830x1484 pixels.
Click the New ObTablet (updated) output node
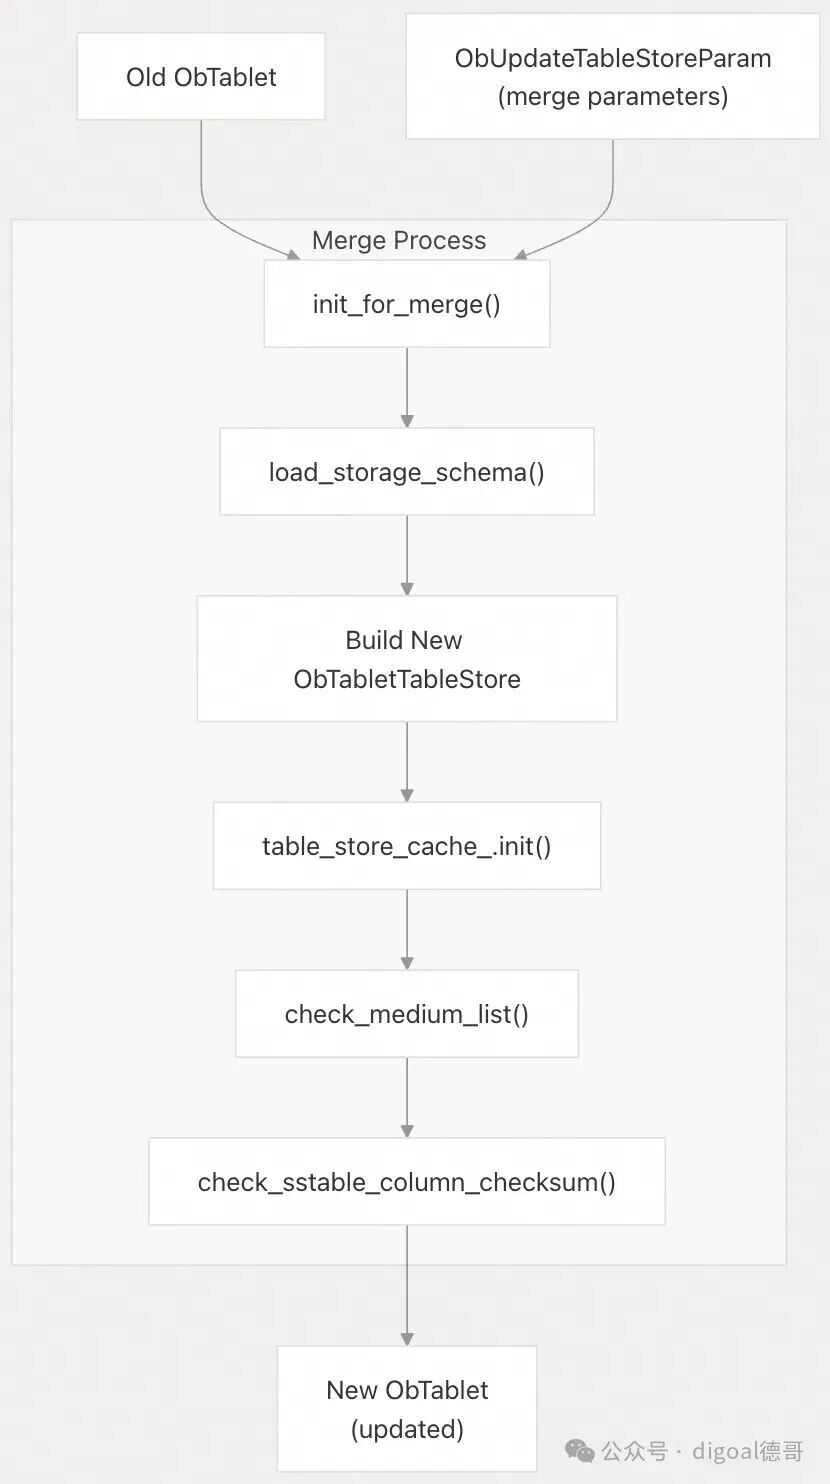407,1409
